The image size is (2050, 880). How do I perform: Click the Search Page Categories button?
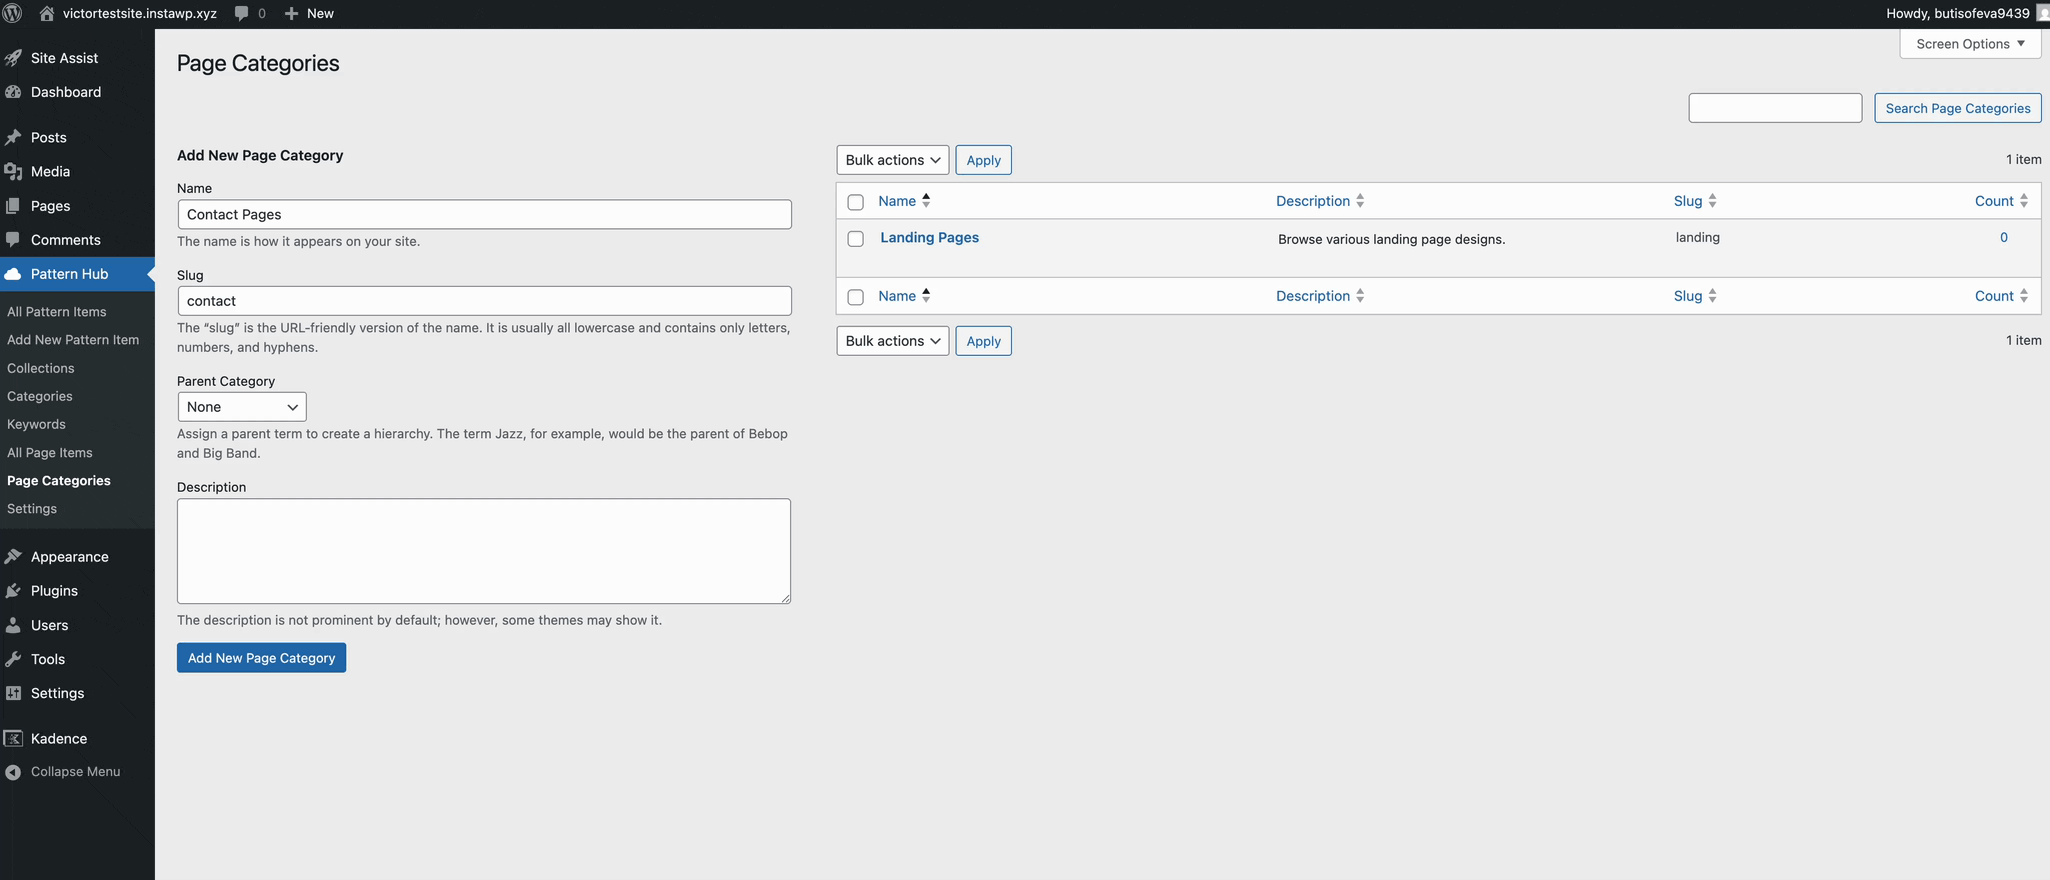coord(1958,108)
